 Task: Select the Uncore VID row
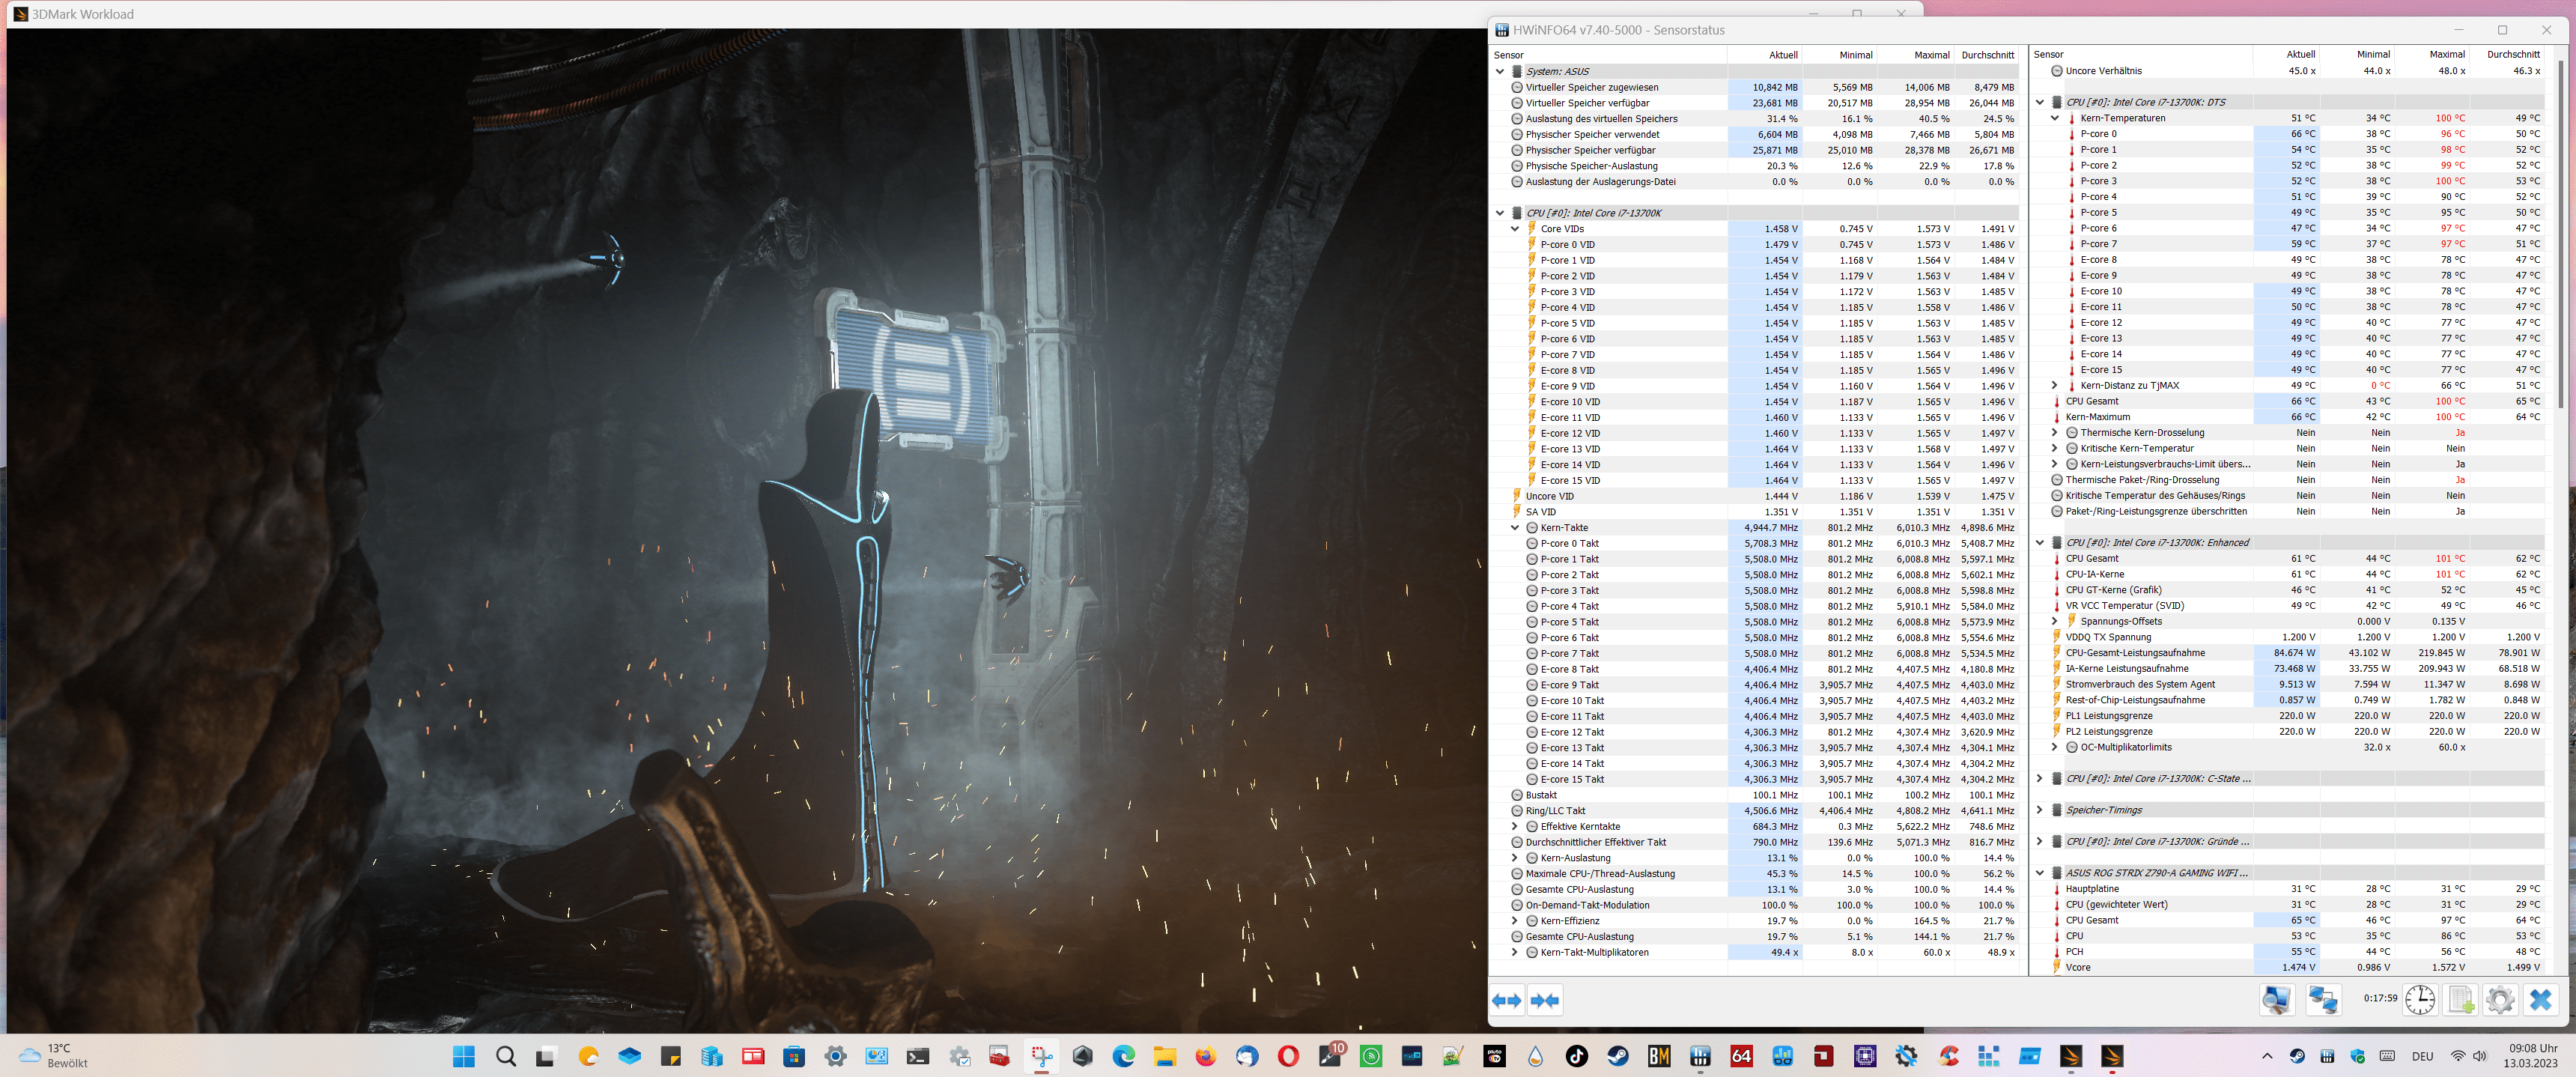coord(1755,496)
